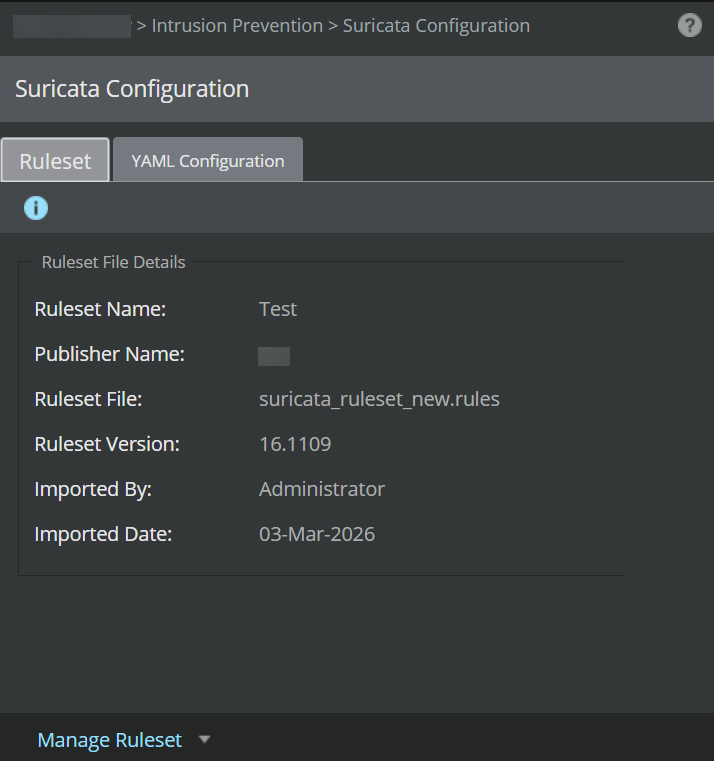Click the blue information icon

tap(36, 208)
